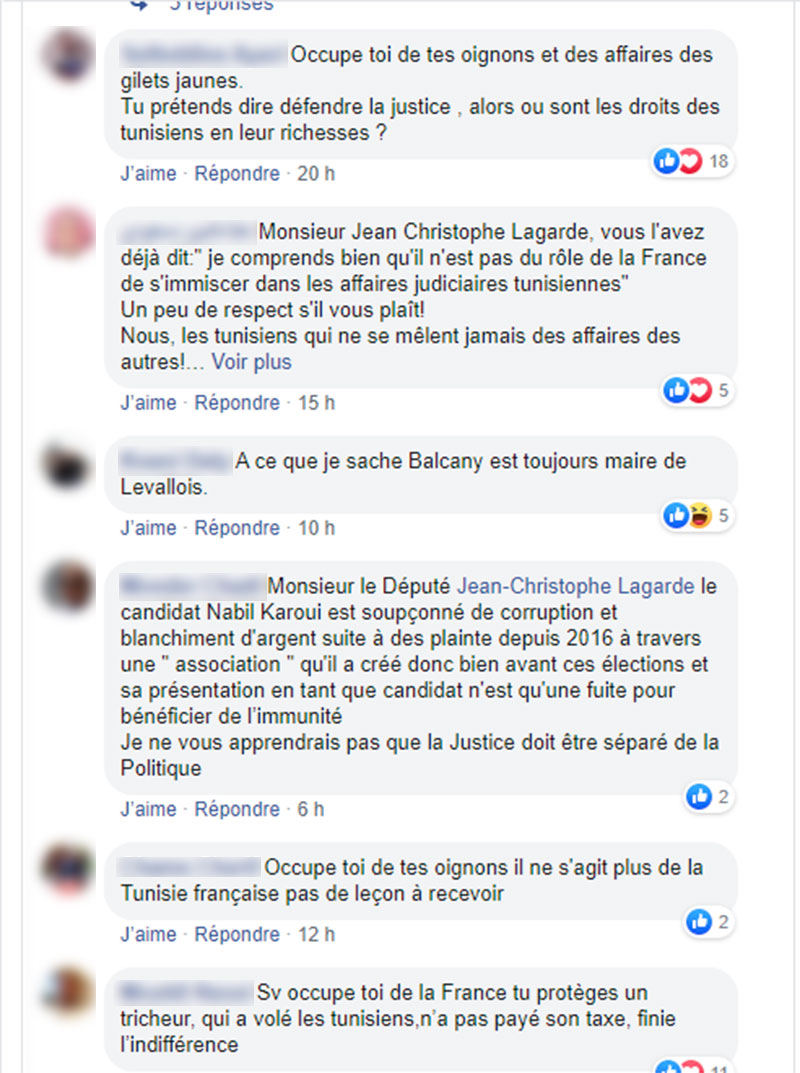
Task: Open like reactions on Tunisie française comment
Action: click(x=708, y=922)
